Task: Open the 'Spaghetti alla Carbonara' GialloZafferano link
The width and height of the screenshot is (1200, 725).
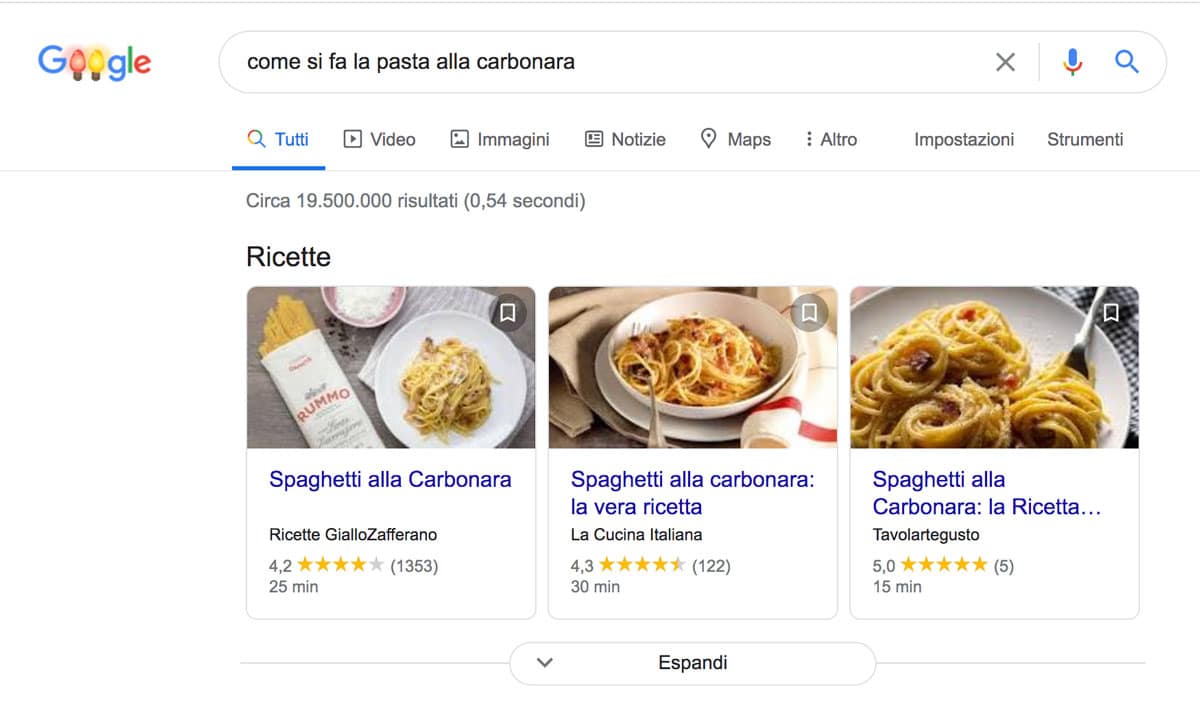Action: pyautogui.click(x=390, y=479)
